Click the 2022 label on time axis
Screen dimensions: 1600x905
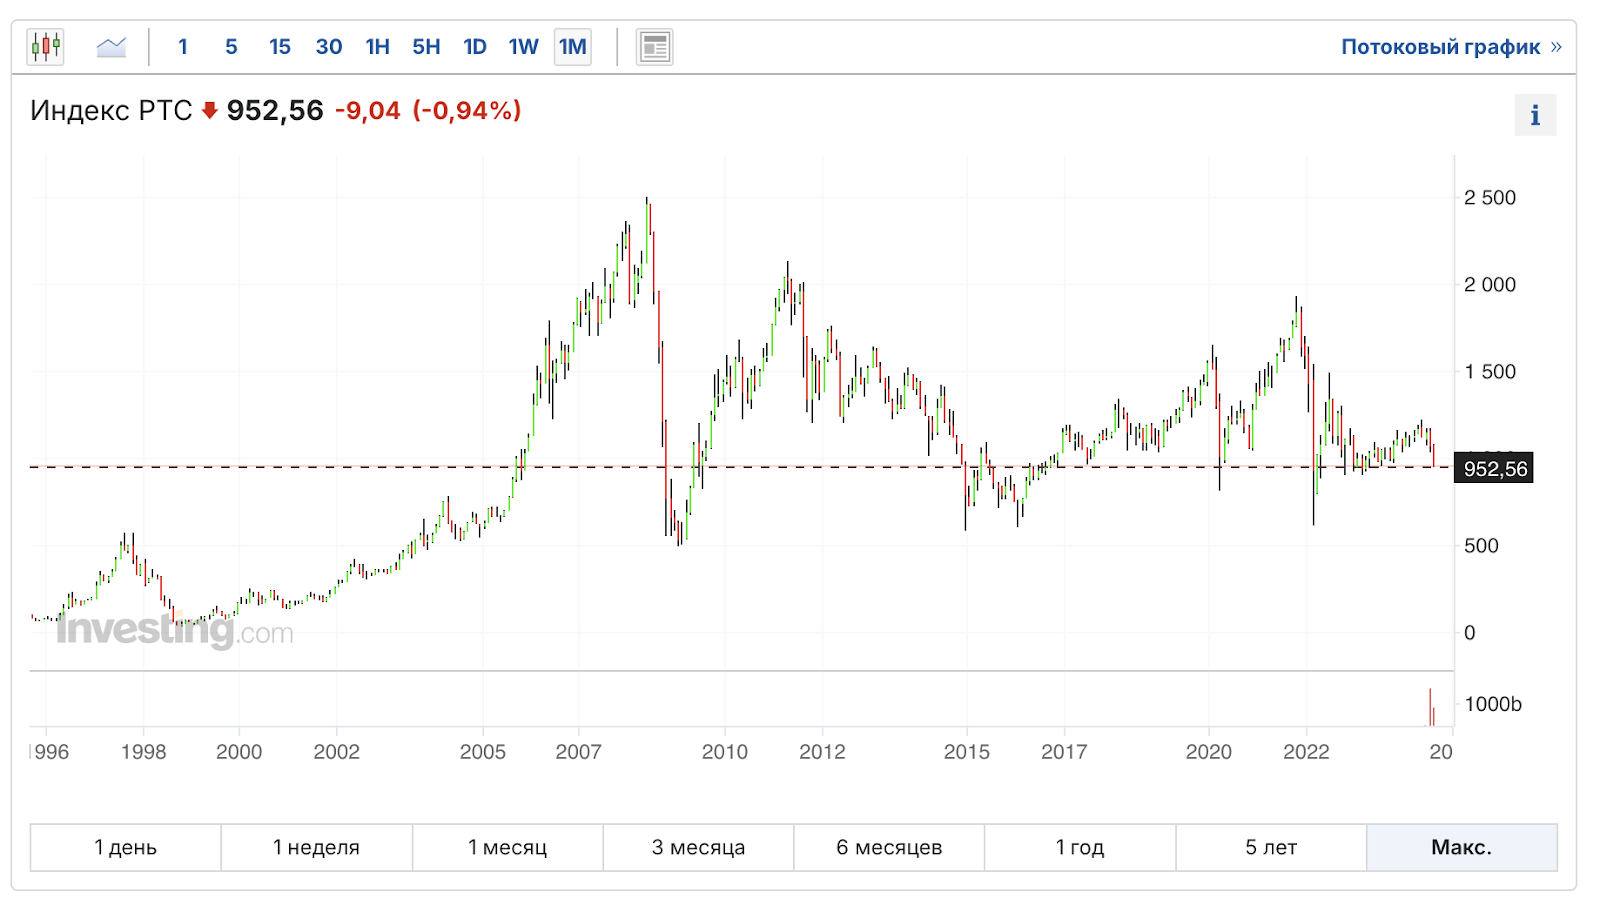[x=1306, y=752]
